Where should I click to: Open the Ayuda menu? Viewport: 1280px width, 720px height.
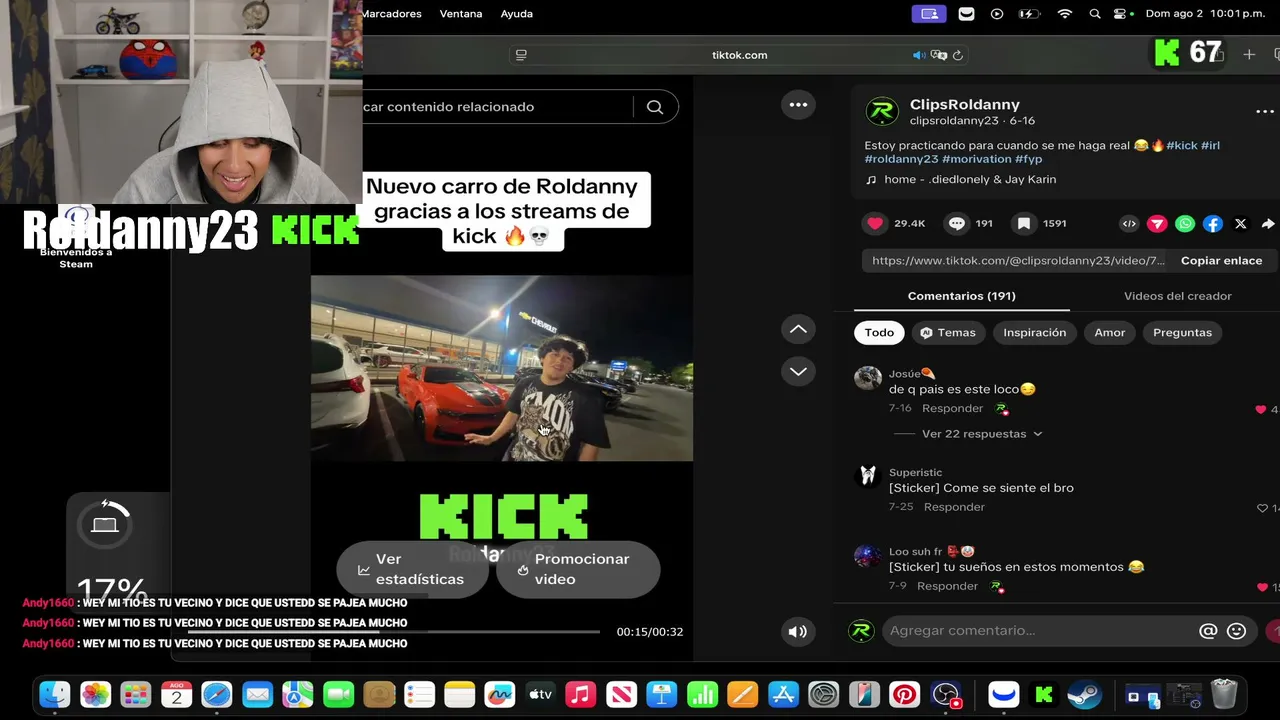click(x=517, y=14)
